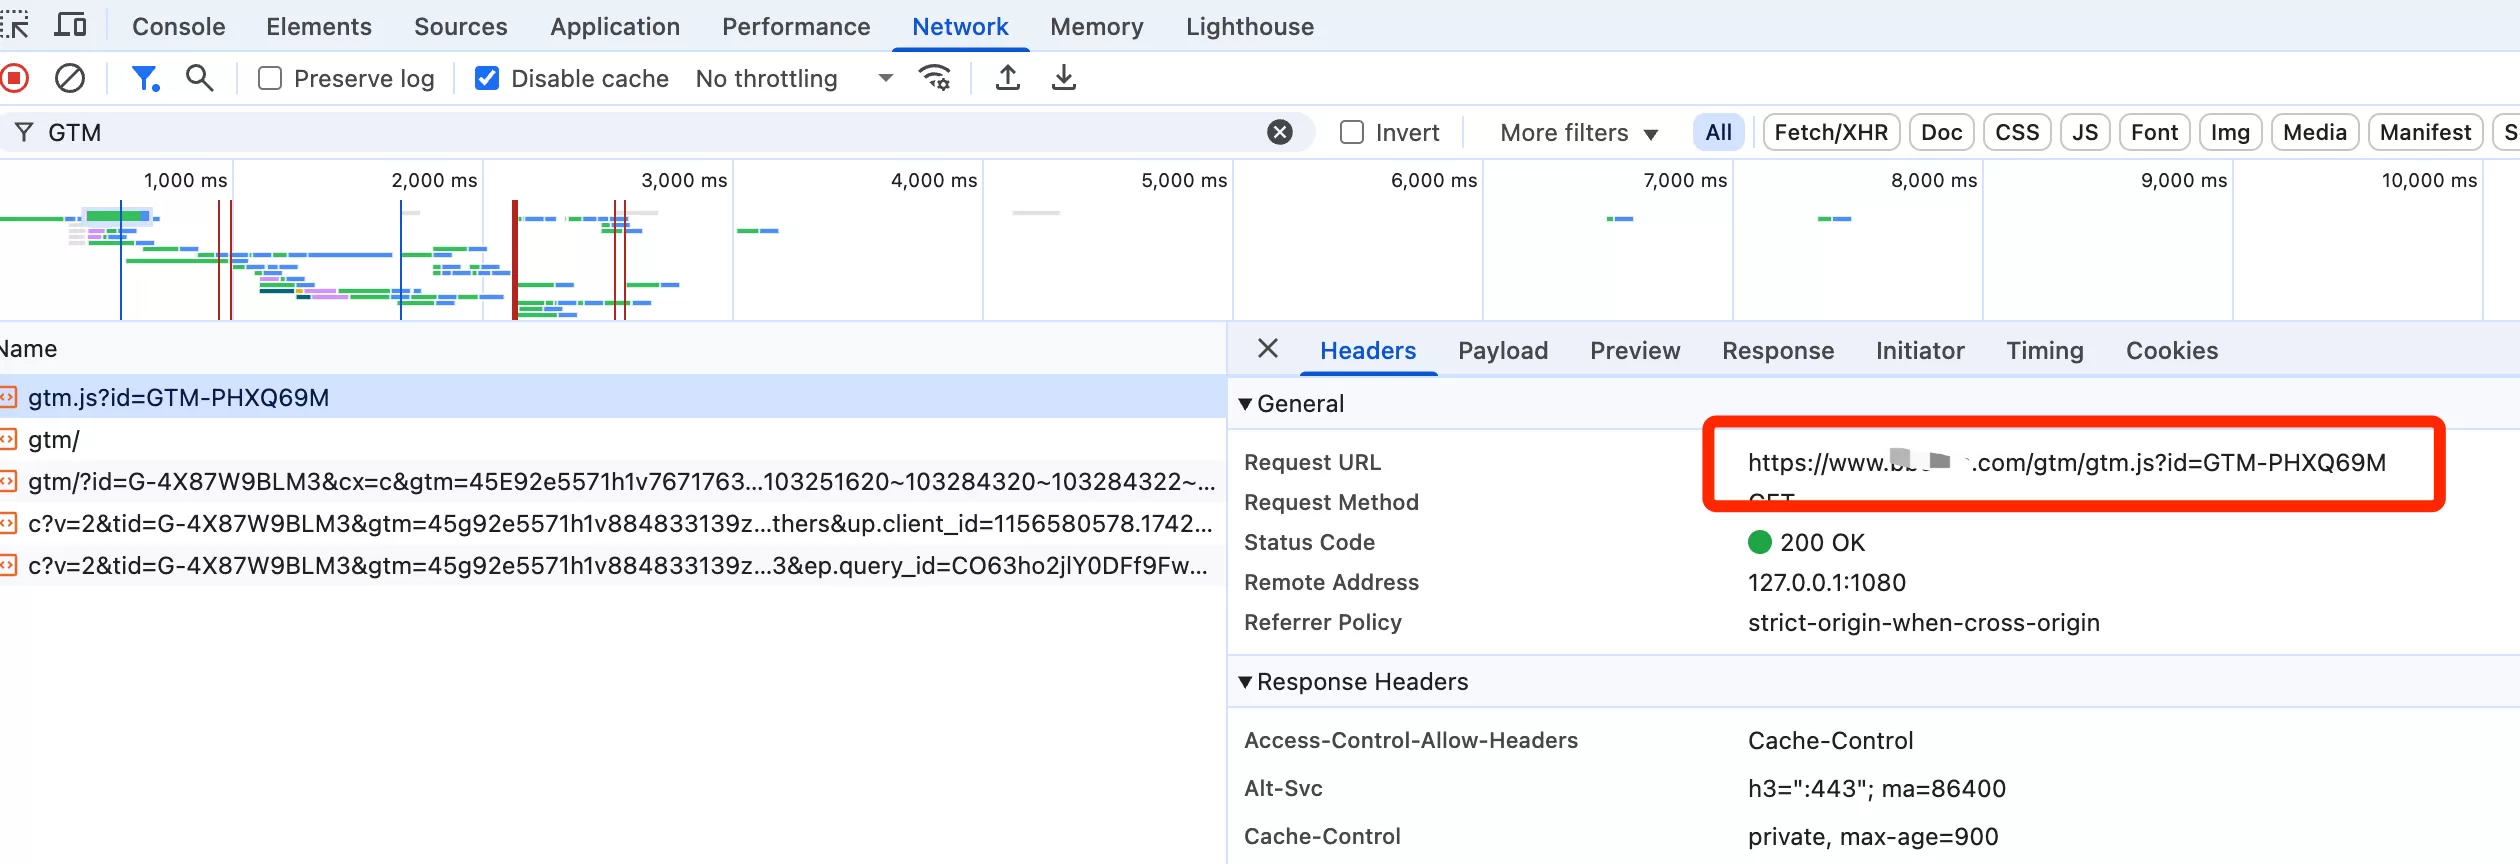Viewport: 2520px width, 864px height.
Task: Open the Initiator detail tab
Action: [1920, 350]
